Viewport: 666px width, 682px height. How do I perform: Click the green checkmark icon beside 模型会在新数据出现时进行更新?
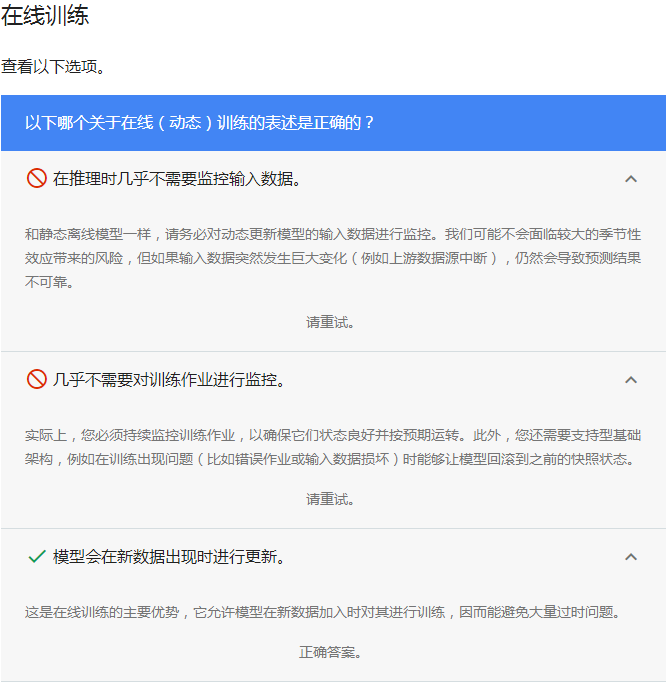[37, 557]
